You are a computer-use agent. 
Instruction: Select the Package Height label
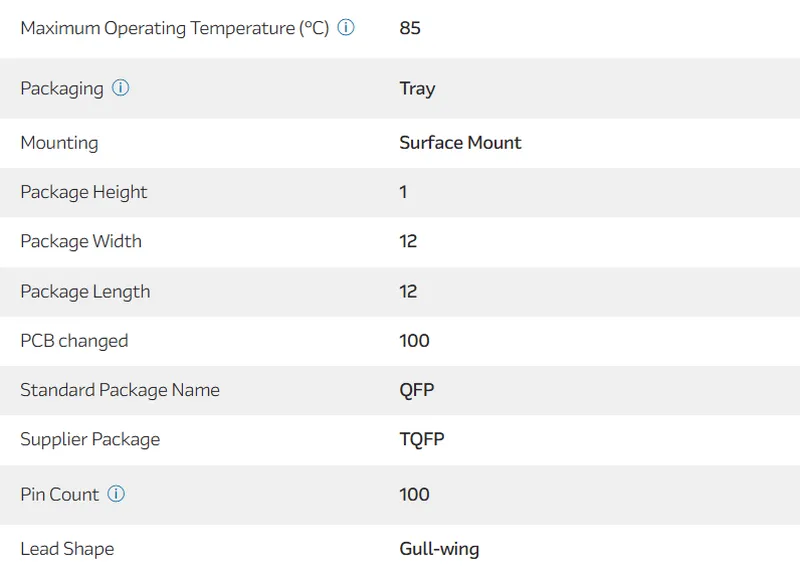point(84,192)
